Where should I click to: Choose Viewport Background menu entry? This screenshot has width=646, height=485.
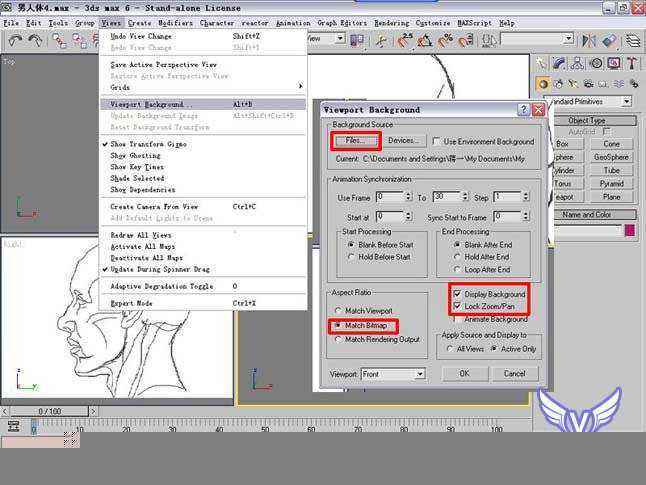(x=204, y=104)
